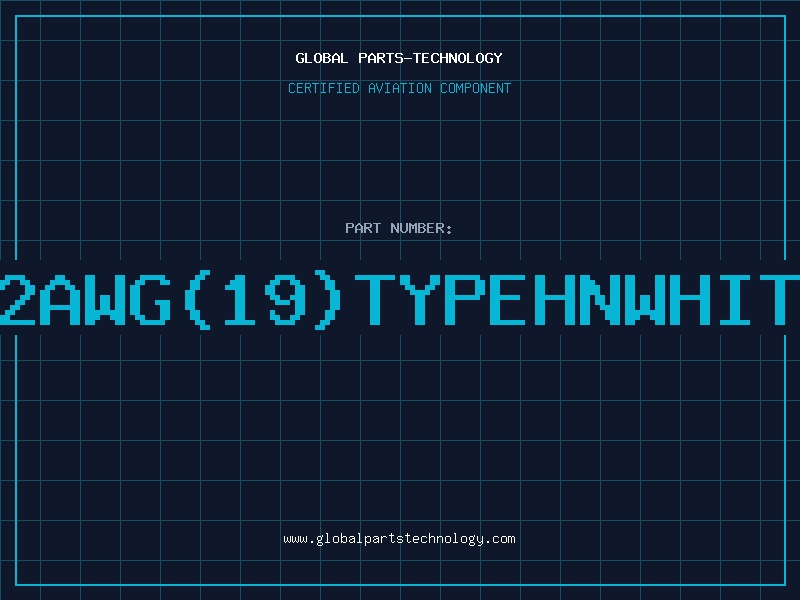The height and width of the screenshot is (600, 800).
Task: Select the CERTIFIED AVIATION COMPONENT subtitle
Action: pos(399,88)
